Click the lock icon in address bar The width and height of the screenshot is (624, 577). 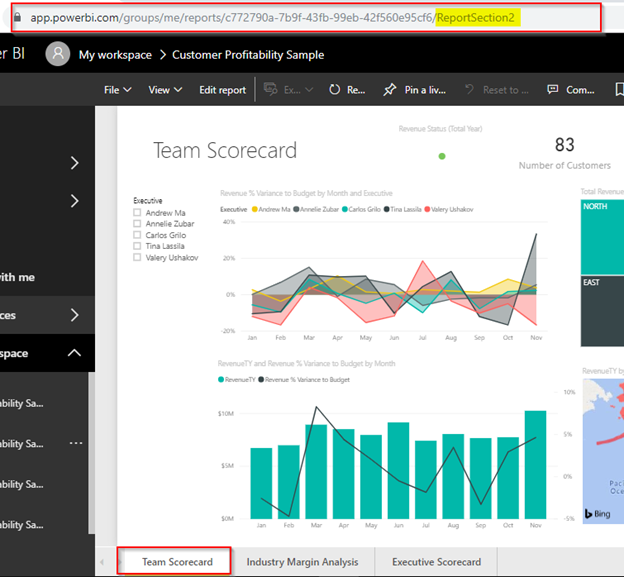tap(17, 17)
